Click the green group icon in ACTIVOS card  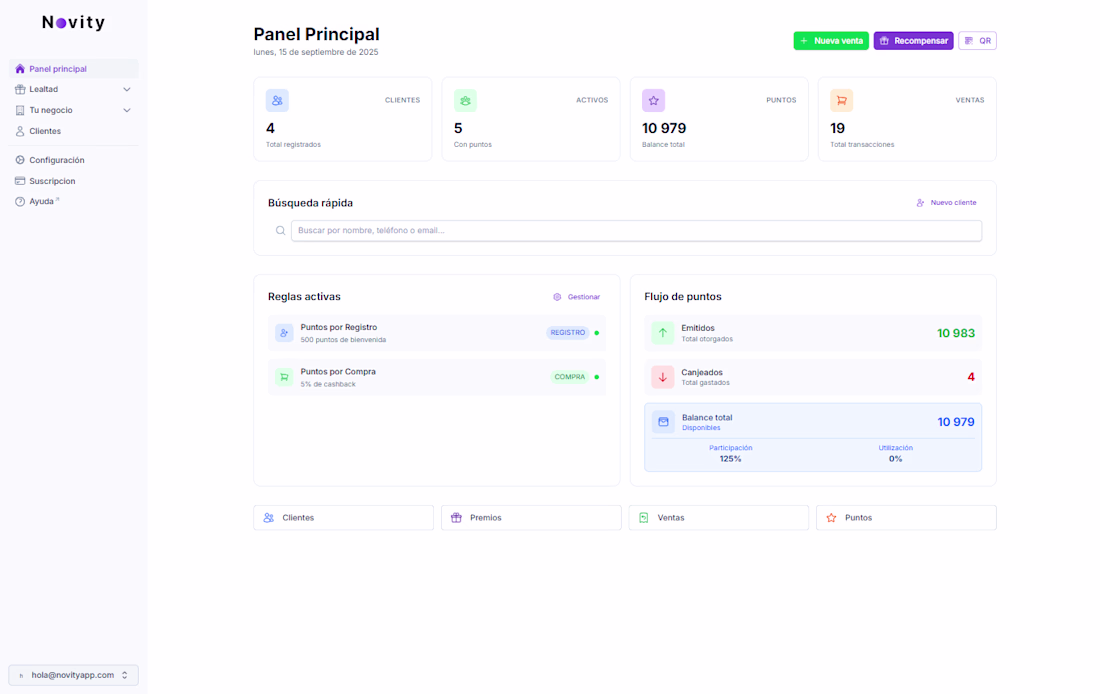pyautogui.click(x=465, y=100)
